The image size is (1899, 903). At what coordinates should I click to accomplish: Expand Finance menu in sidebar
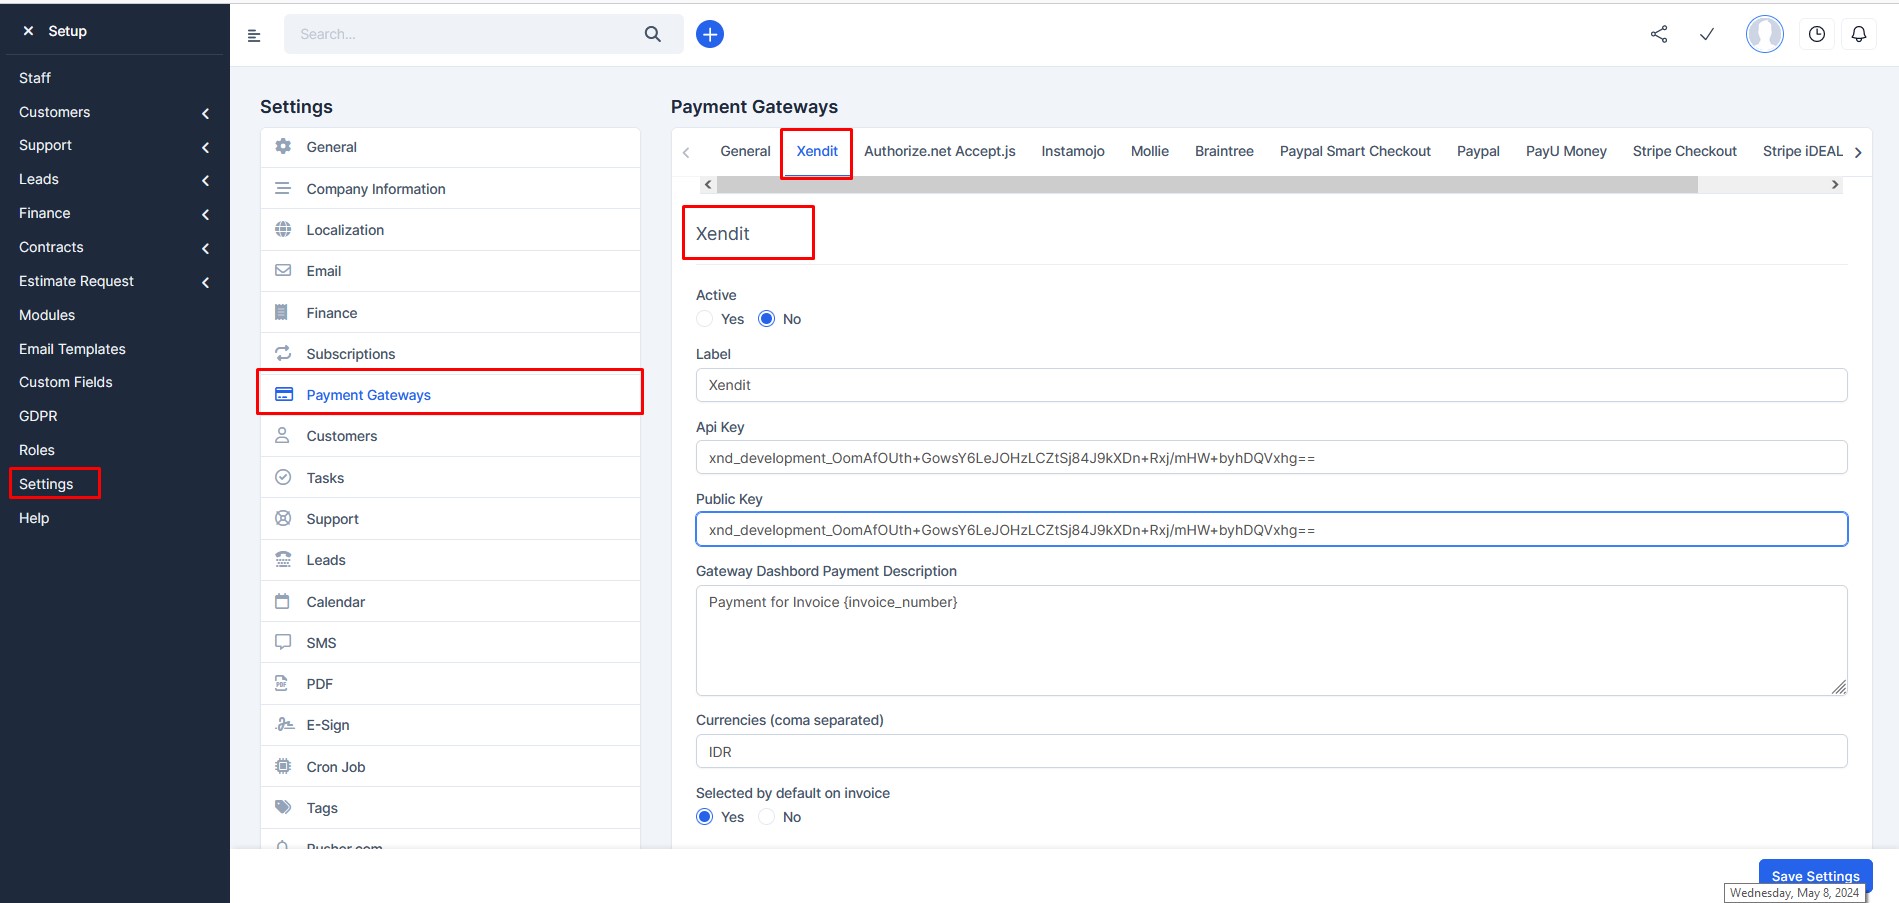[x=205, y=214]
